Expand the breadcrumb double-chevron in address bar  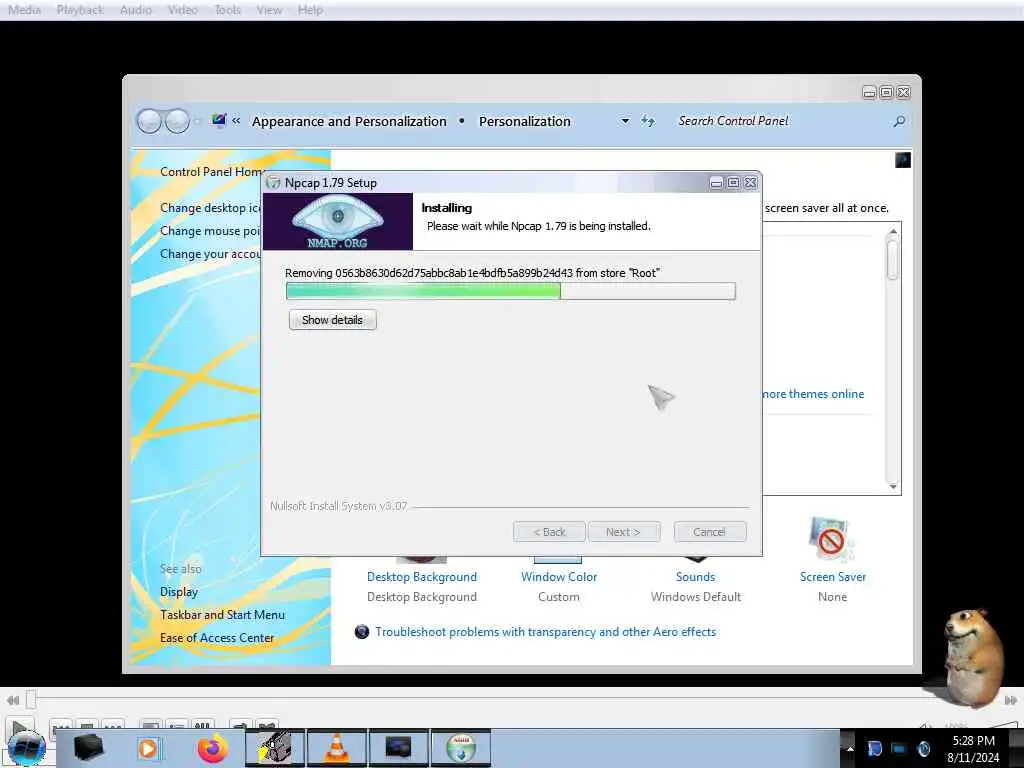coord(236,121)
